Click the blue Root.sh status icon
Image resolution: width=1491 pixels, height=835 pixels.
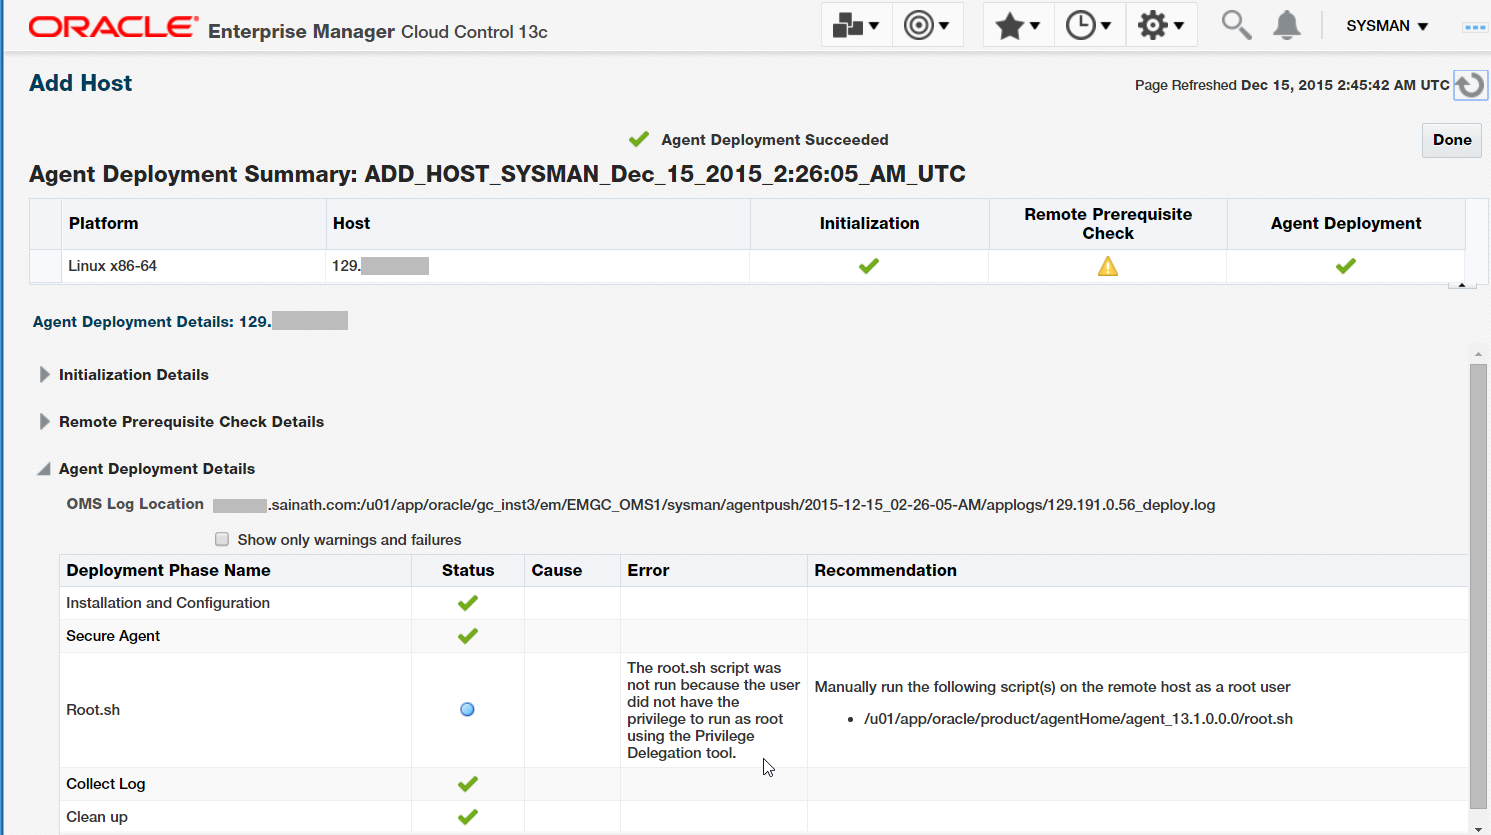tap(467, 710)
